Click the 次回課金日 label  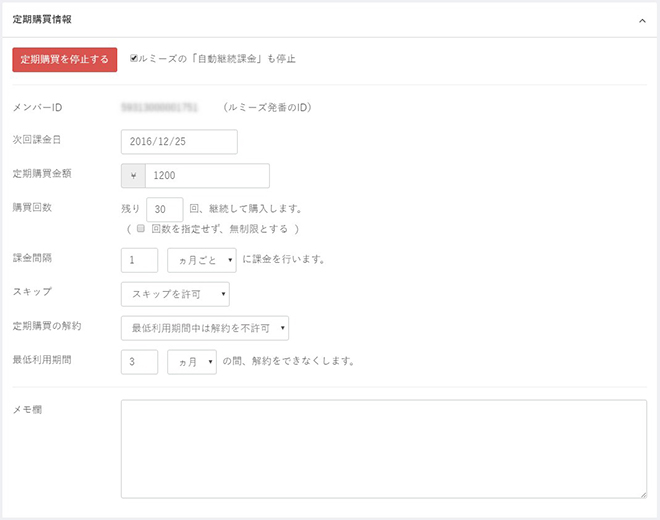37,139
